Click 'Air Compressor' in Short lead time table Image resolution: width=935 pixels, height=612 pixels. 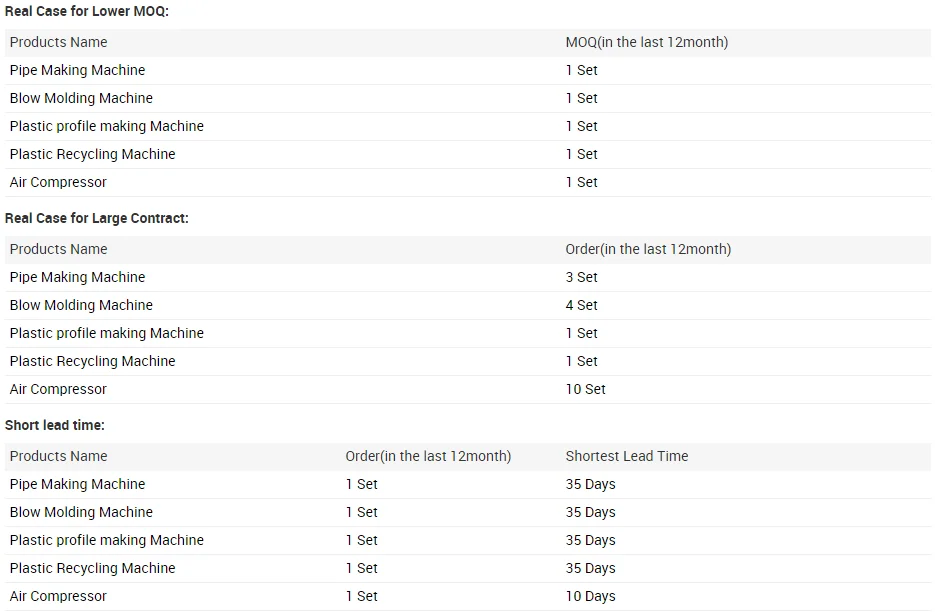coord(58,596)
